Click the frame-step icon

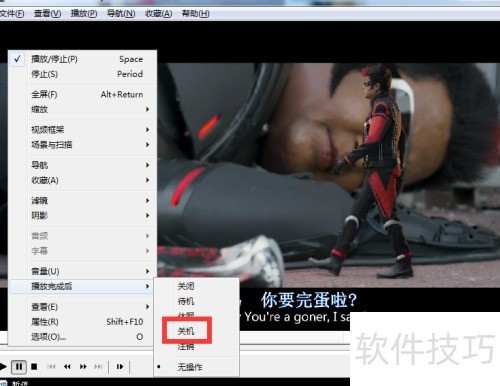click(120, 367)
